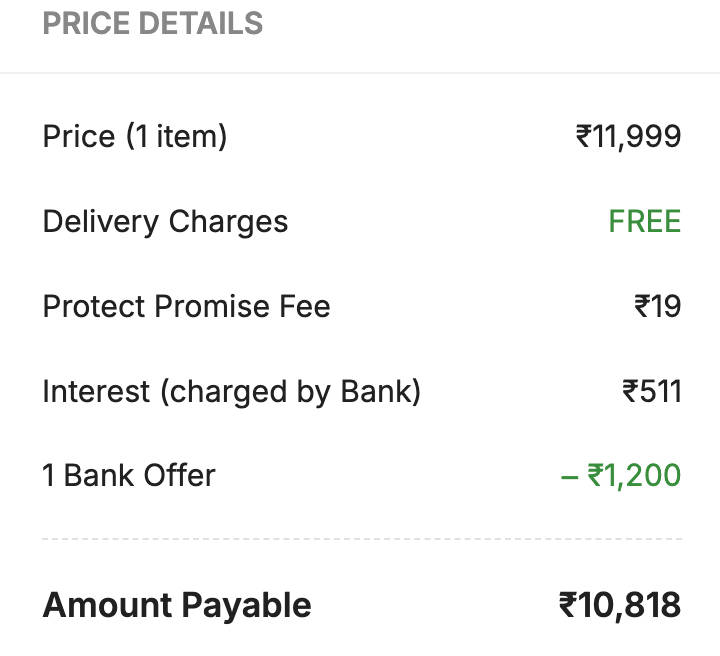This screenshot has height=656, width=720.
Task: Click the divider line below PRICE DETAILS
Action: click(360, 73)
